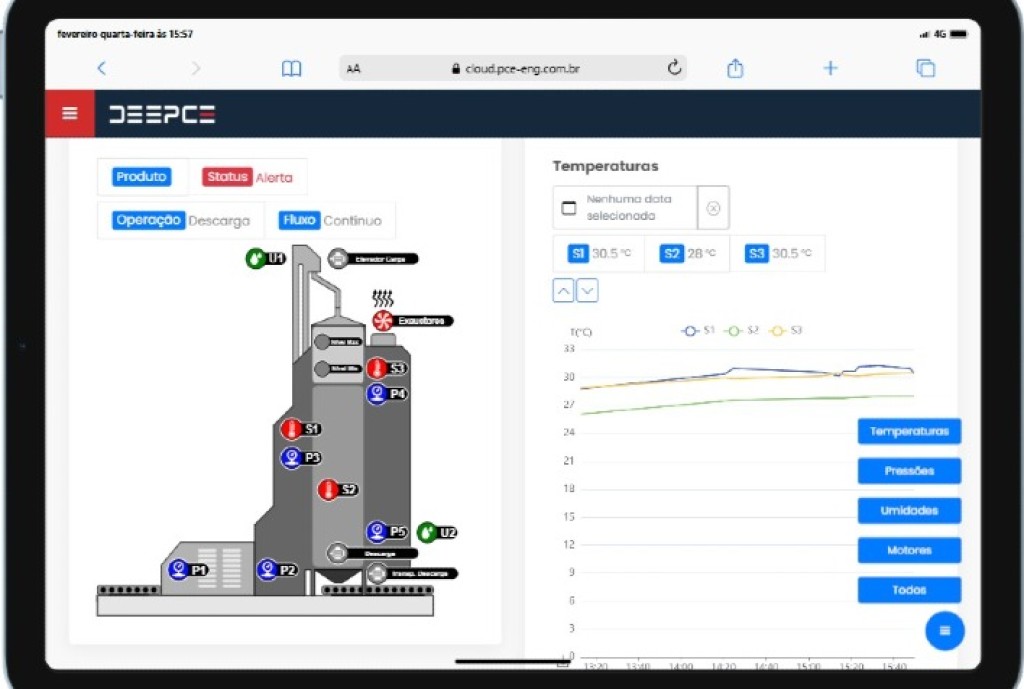Toggle S2 series in chart legend
1024x689 pixels.
tap(742, 331)
